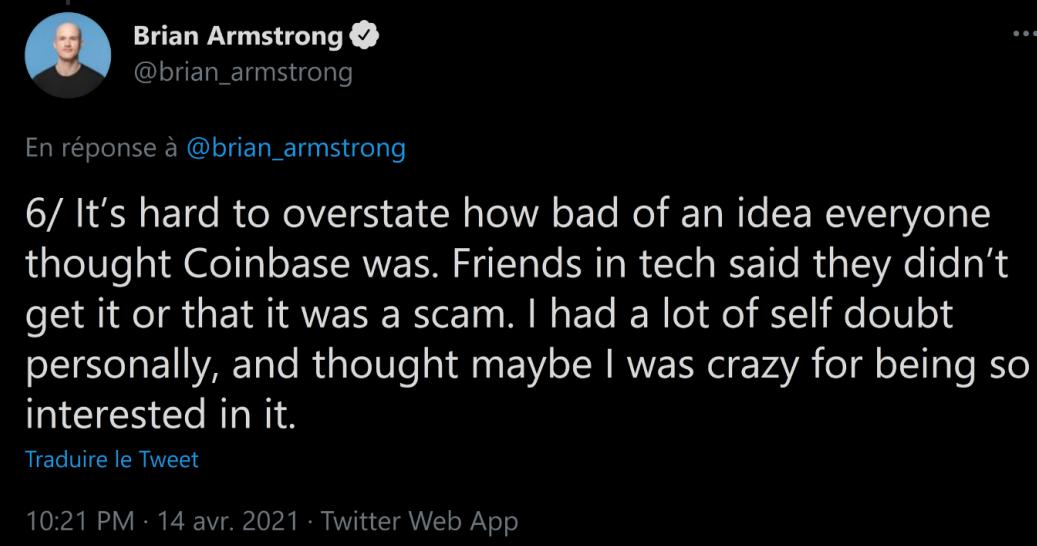1037x546 pixels.
Task: Click the display name Brian Armstrong
Action: pos(237,38)
